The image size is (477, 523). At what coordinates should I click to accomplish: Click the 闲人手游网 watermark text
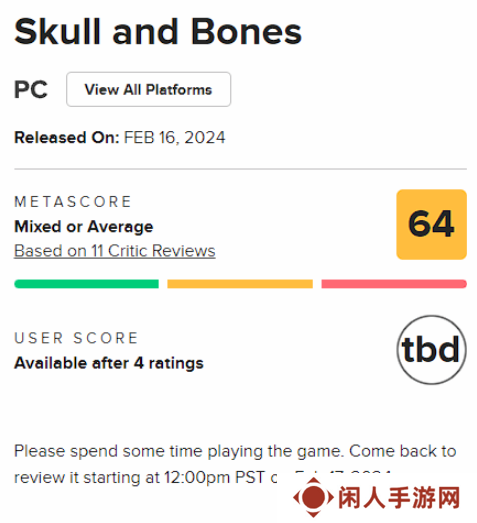pyautogui.click(x=399, y=498)
